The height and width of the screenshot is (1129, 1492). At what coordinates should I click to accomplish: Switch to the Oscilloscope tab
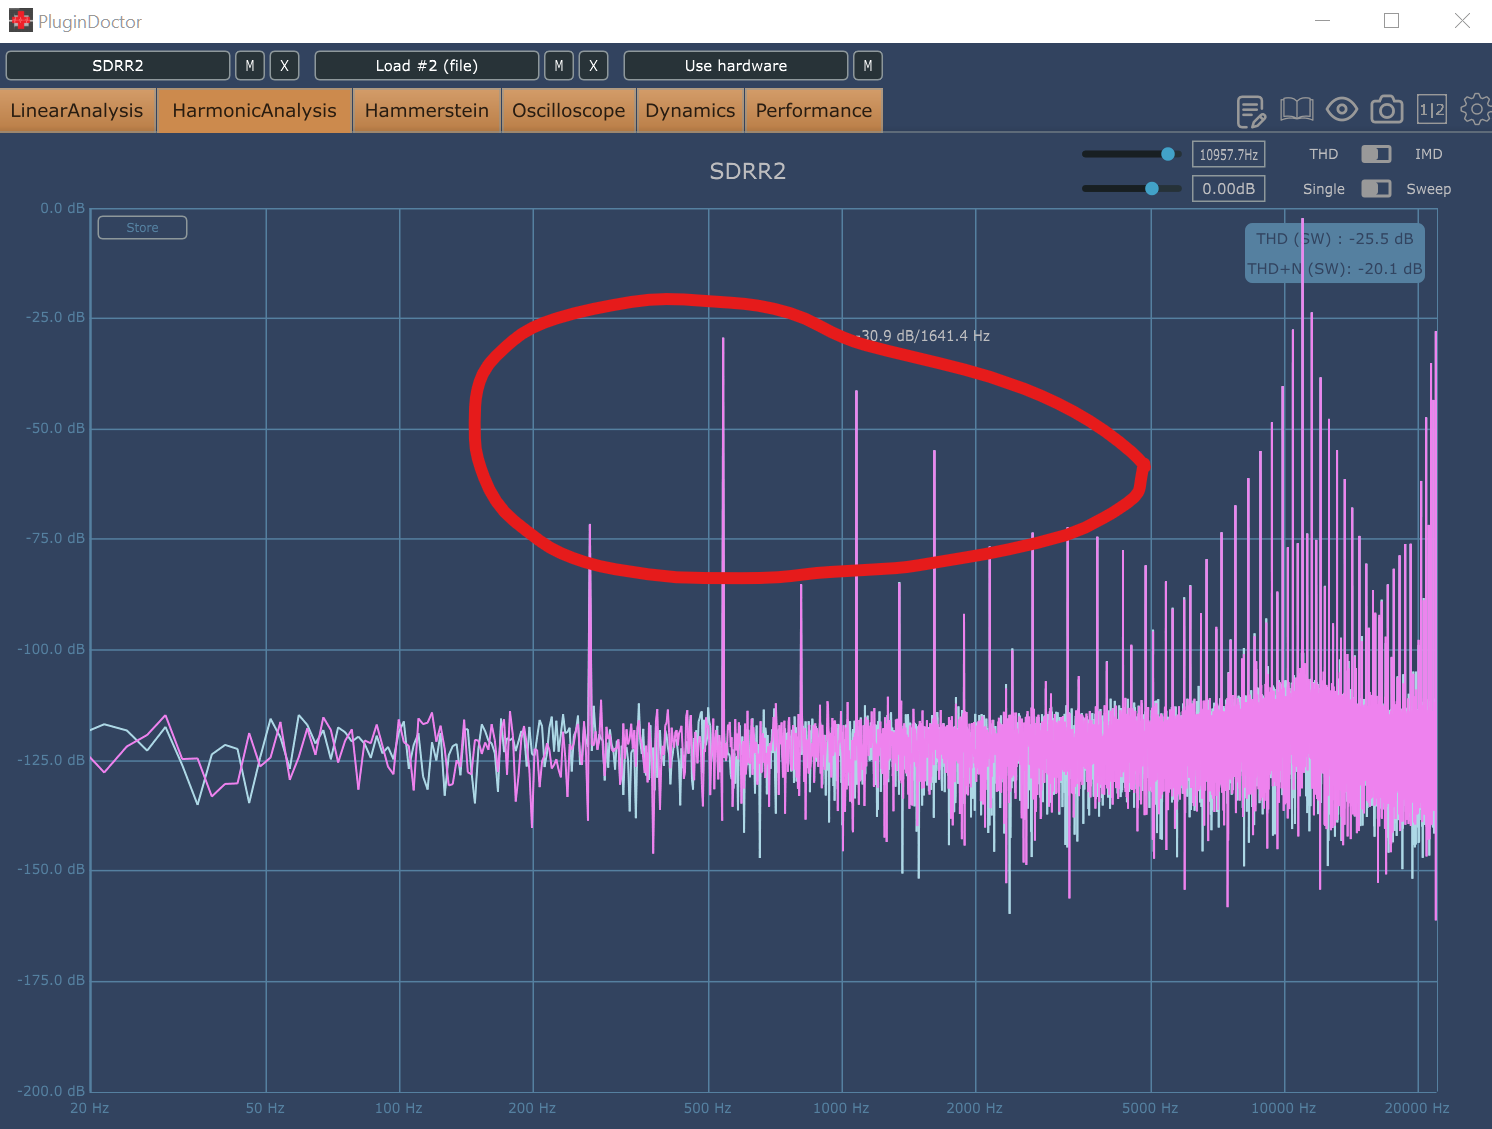[x=568, y=111]
